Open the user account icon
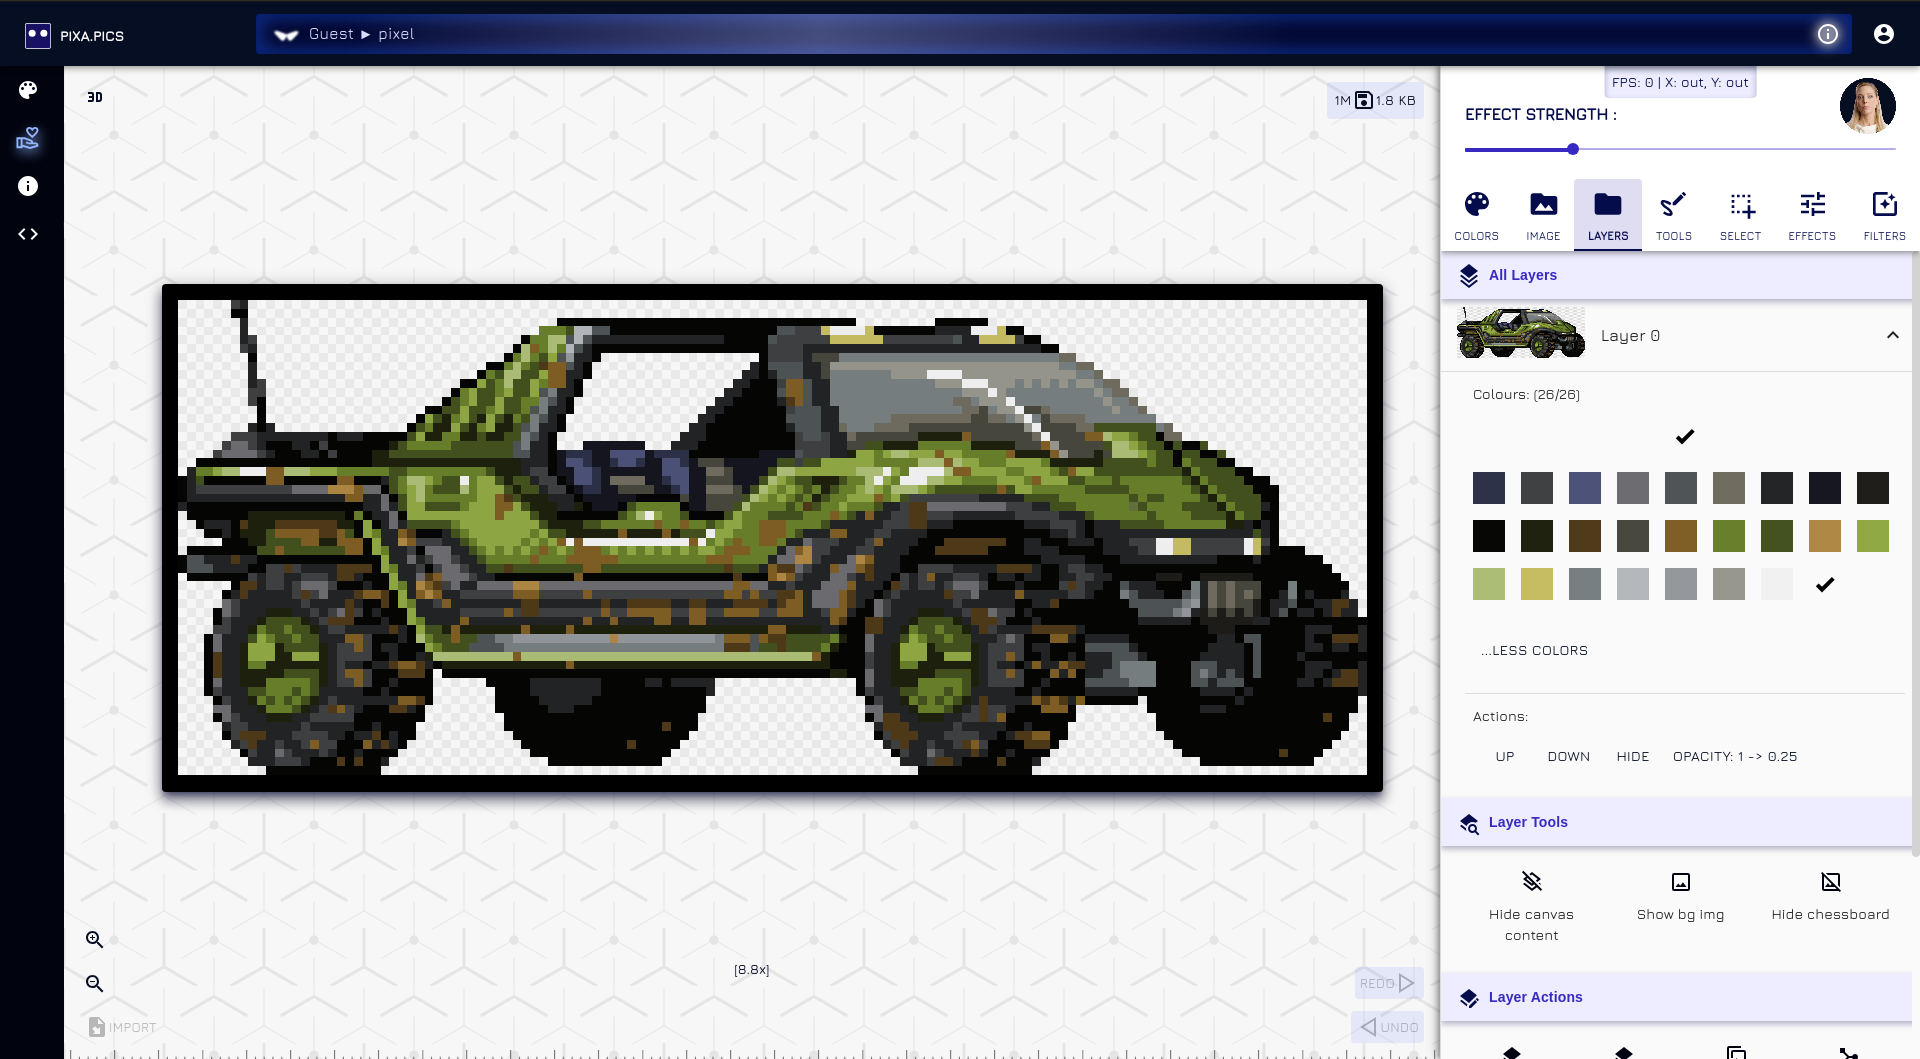Image resolution: width=1920 pixels, height=1059 pixels. coord(1883,34)
